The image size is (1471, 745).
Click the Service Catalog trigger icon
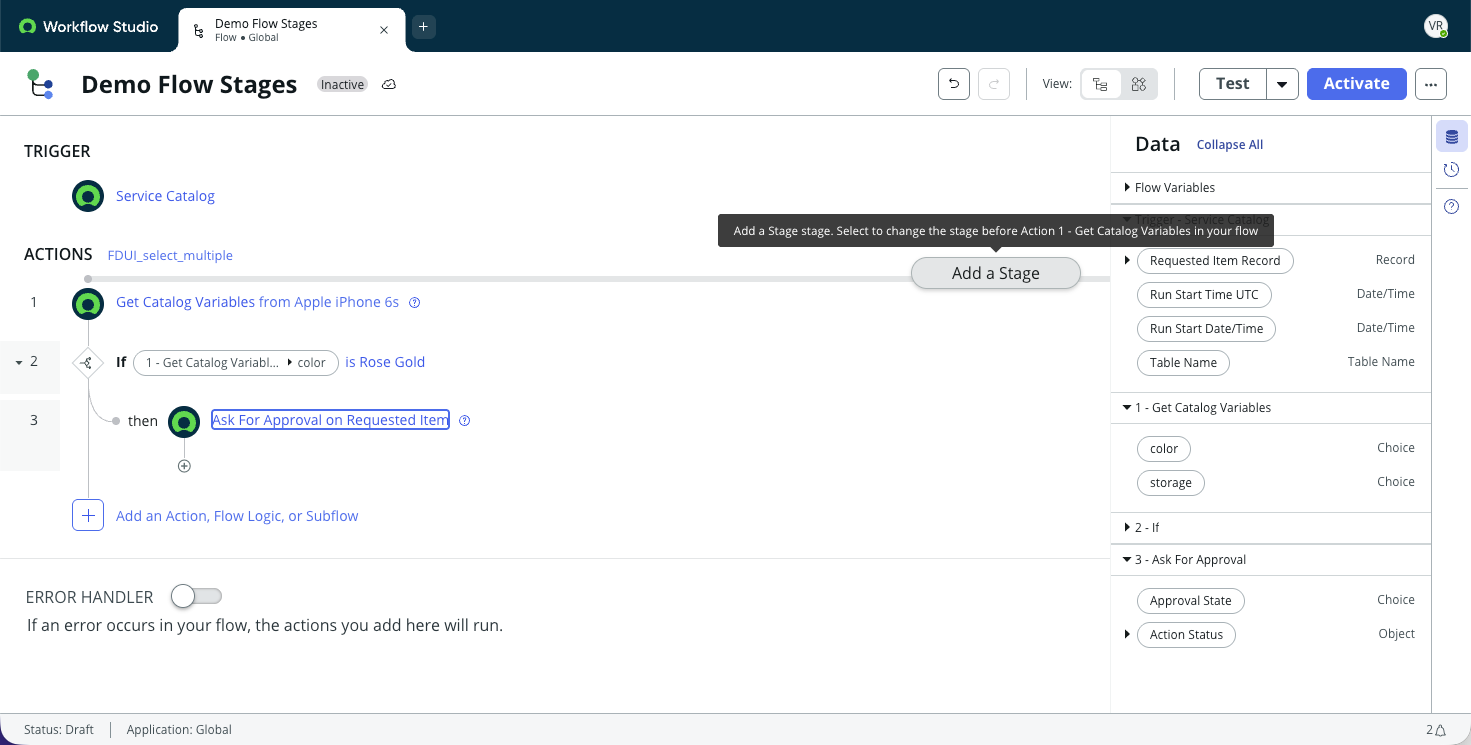[88, 196]
